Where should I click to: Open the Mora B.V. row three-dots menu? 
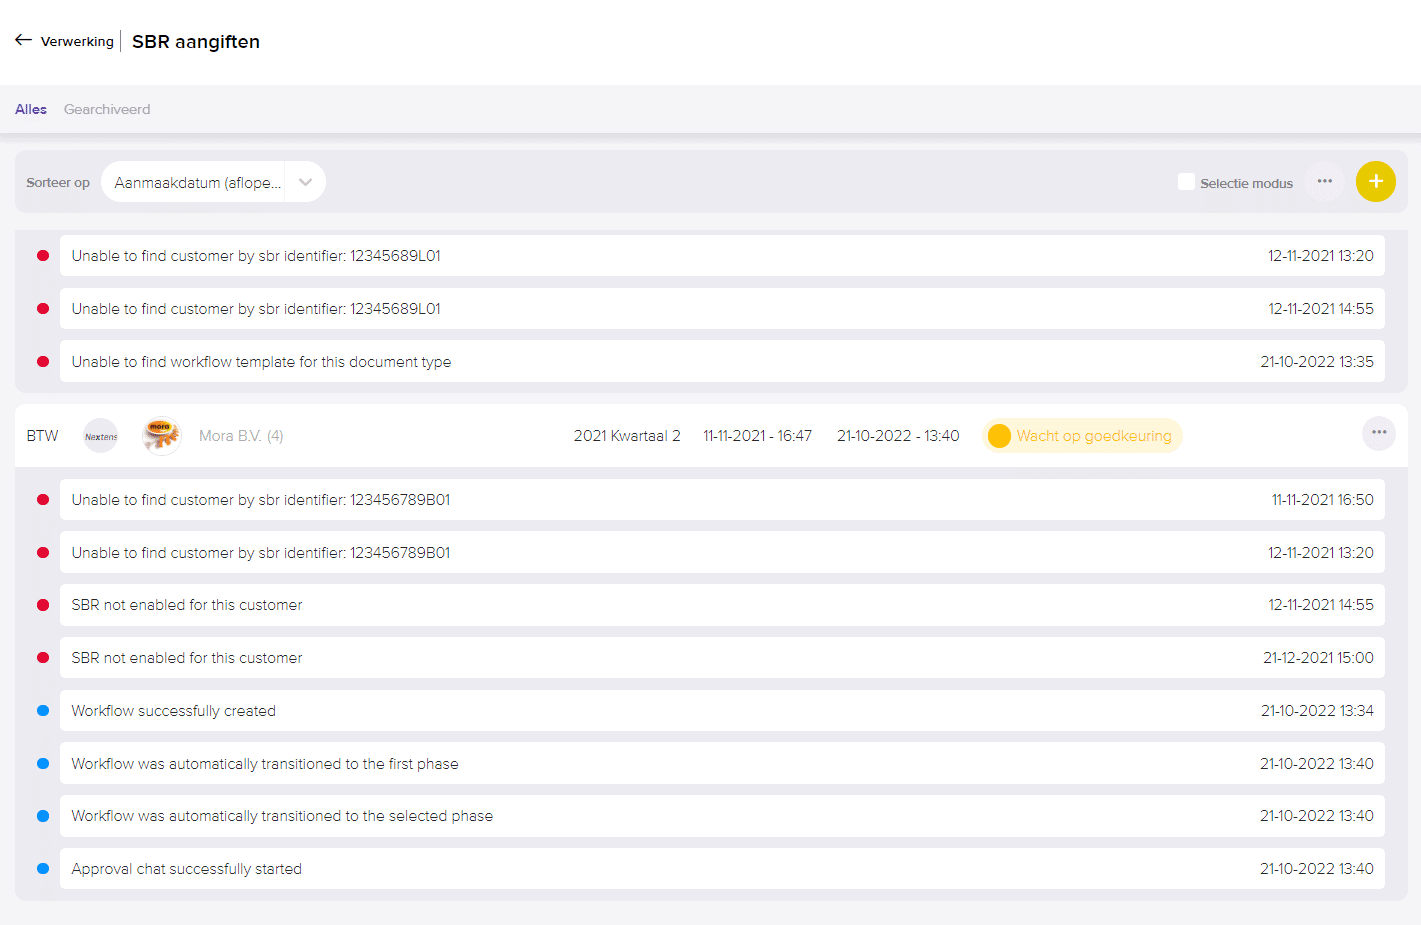1379,433
